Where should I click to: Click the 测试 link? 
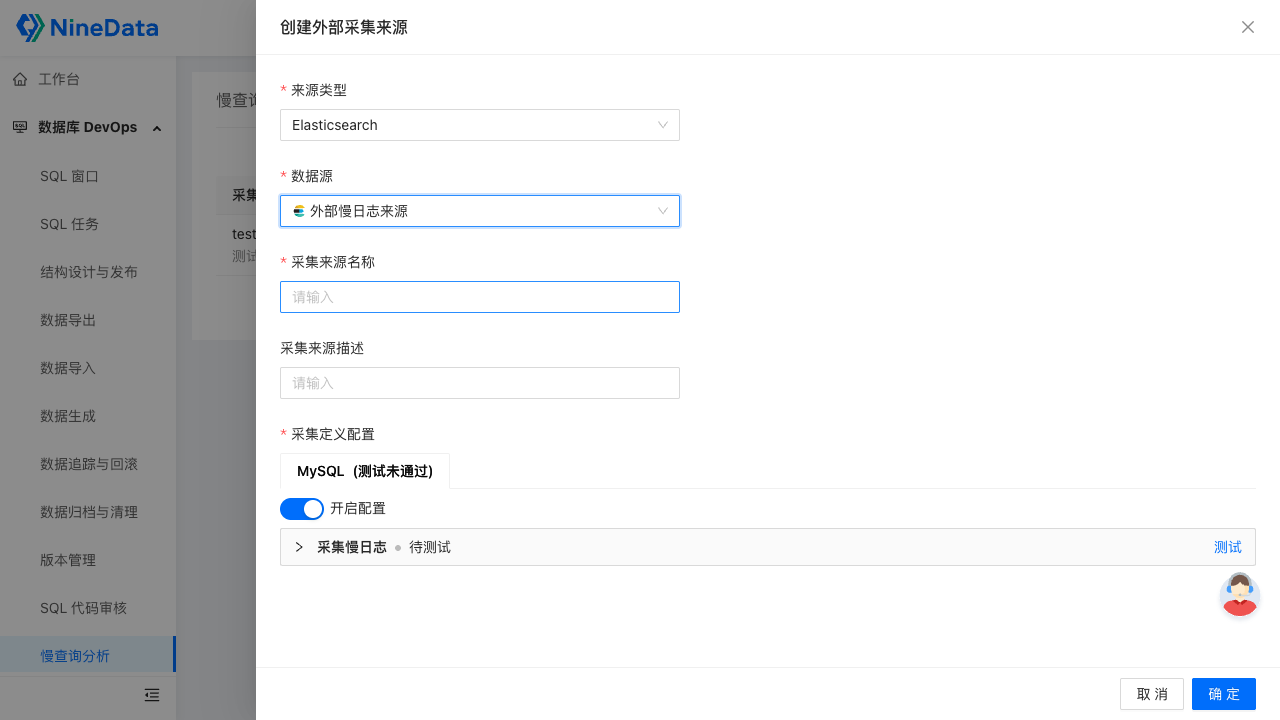tap(1227, 547)
